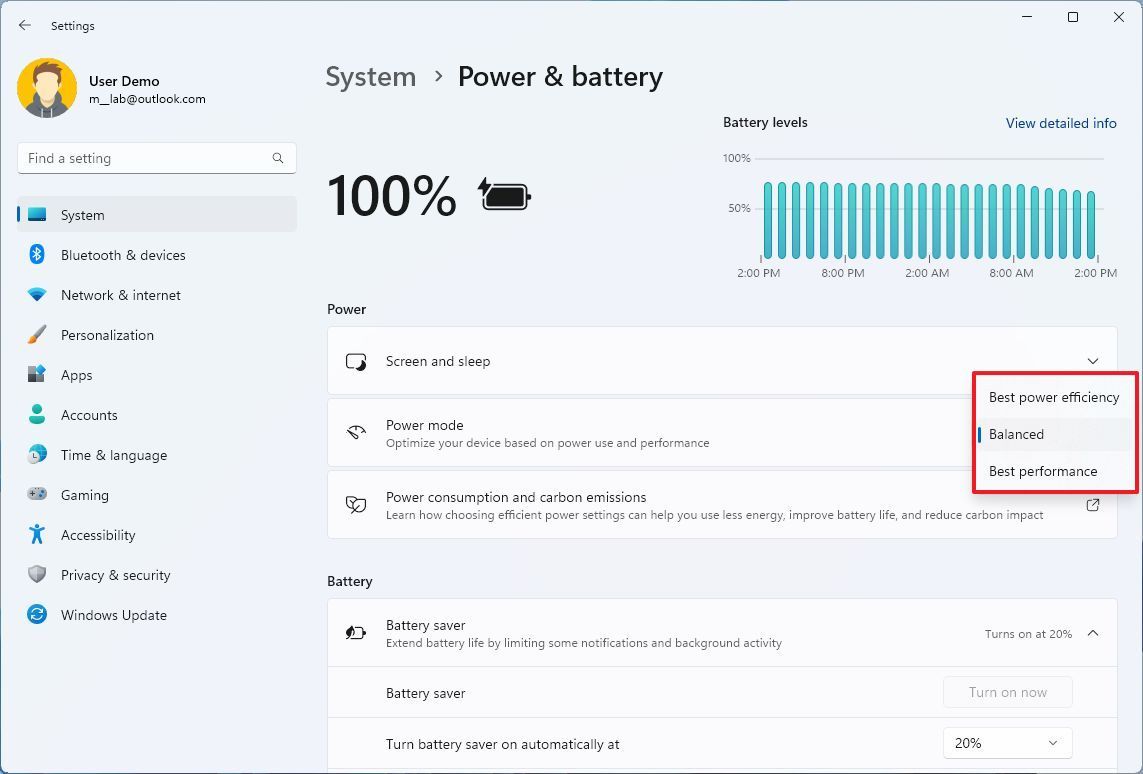Open the battery saver percentage dropdown
1143x774 pixels.
click(x=1007, y=743)
